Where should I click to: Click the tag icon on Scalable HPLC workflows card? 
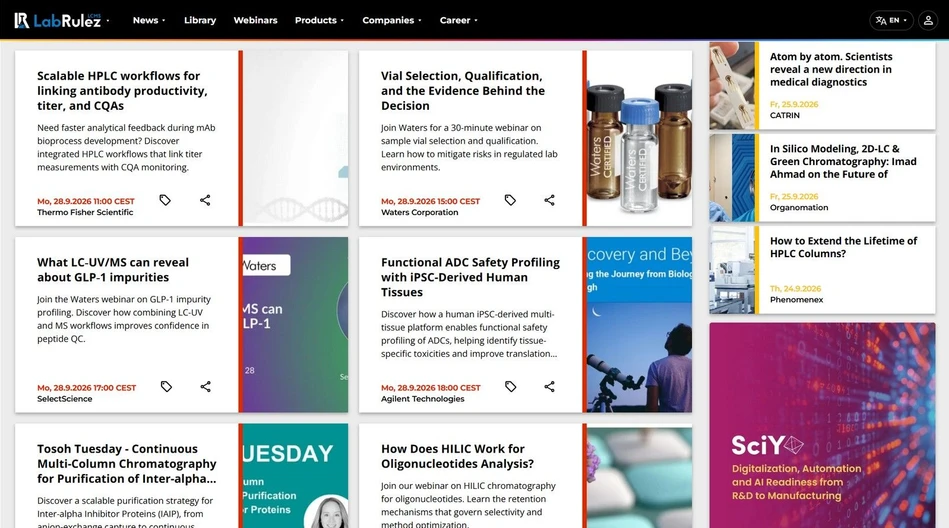(165, 200)
